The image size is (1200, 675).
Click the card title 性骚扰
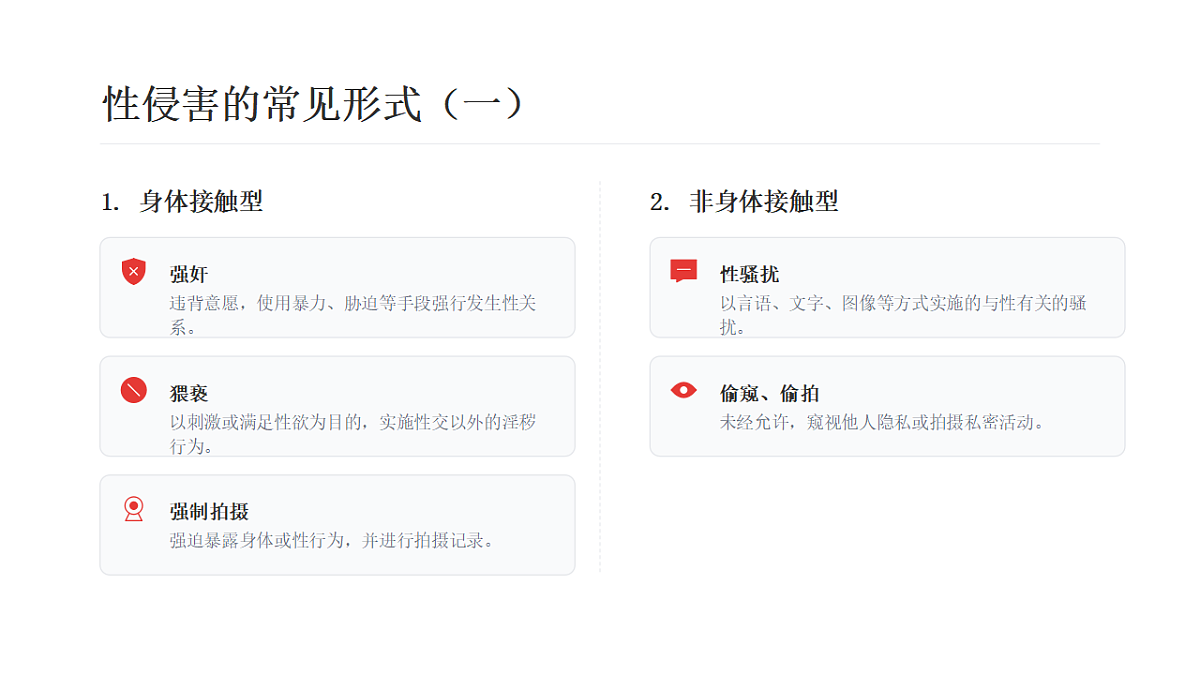pyautogui.click(x=749, y=274)
